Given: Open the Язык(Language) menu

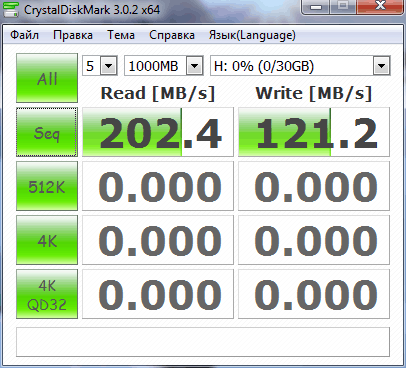Looking at the screenshot, I should (252, 35).
